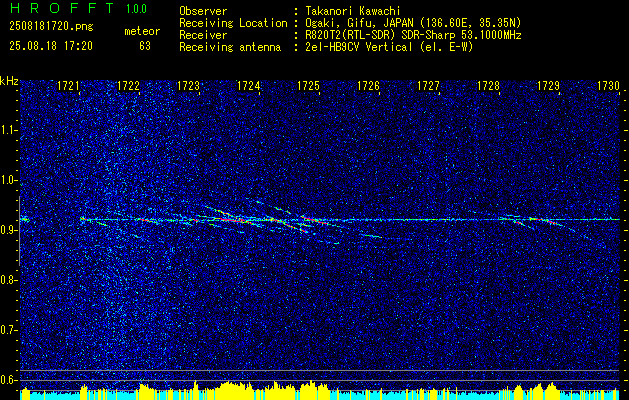This screenshot has width=629, height=400.
Task: Click the R820T2(RTL-SDR) SDR-Sharp receiver text
Action: 413,35
